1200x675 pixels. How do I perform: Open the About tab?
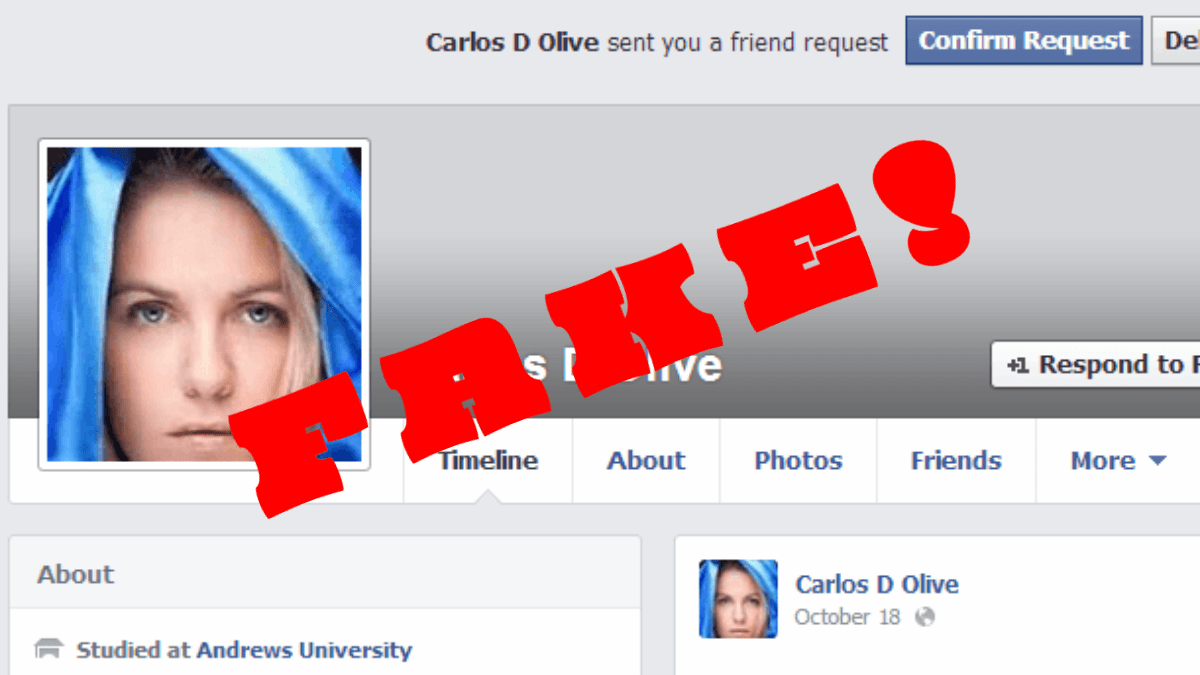(x=646, y=461)
